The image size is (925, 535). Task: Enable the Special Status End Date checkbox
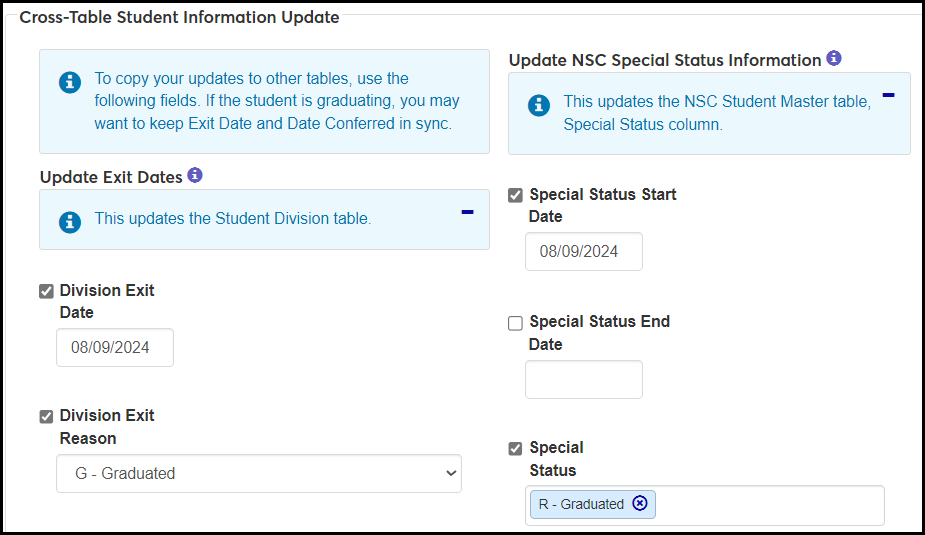(515, 323)
